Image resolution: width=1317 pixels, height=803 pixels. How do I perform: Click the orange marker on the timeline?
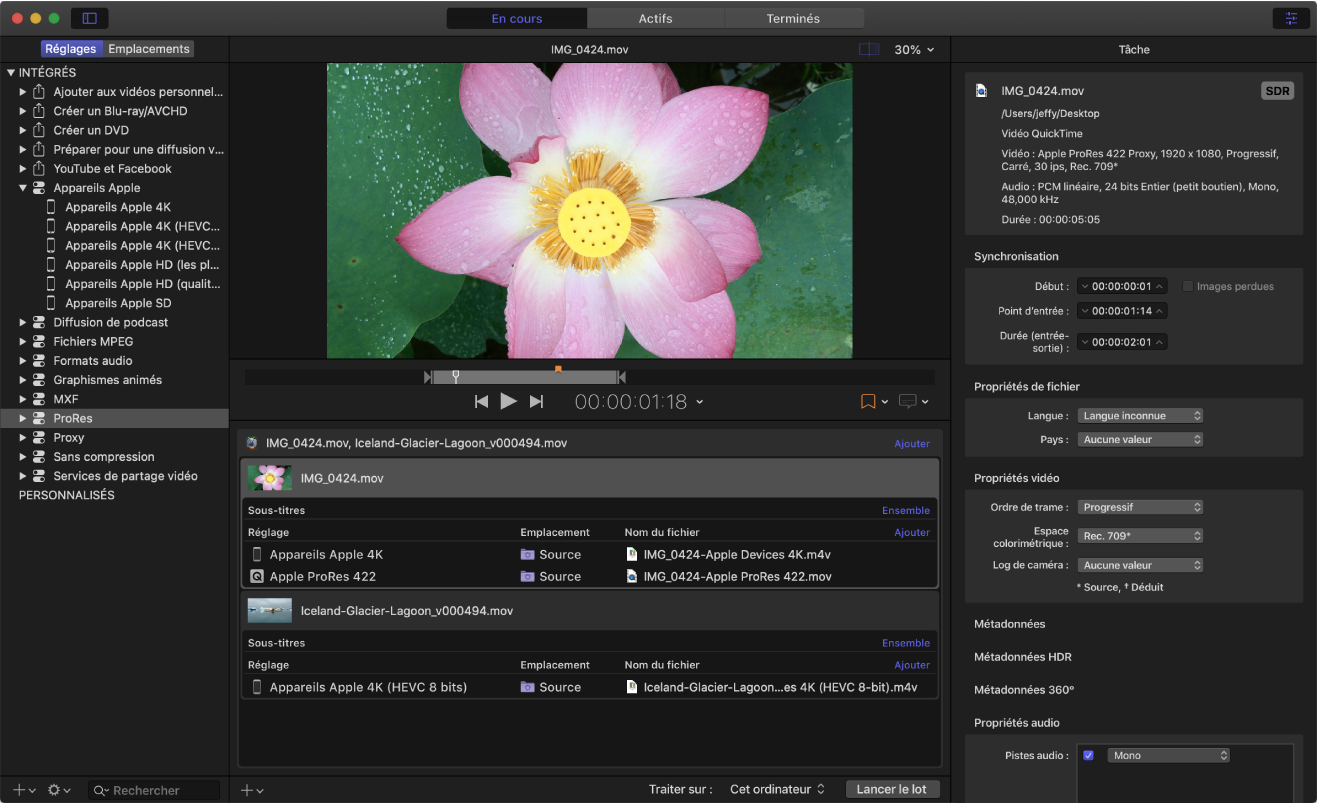[558, 369]
